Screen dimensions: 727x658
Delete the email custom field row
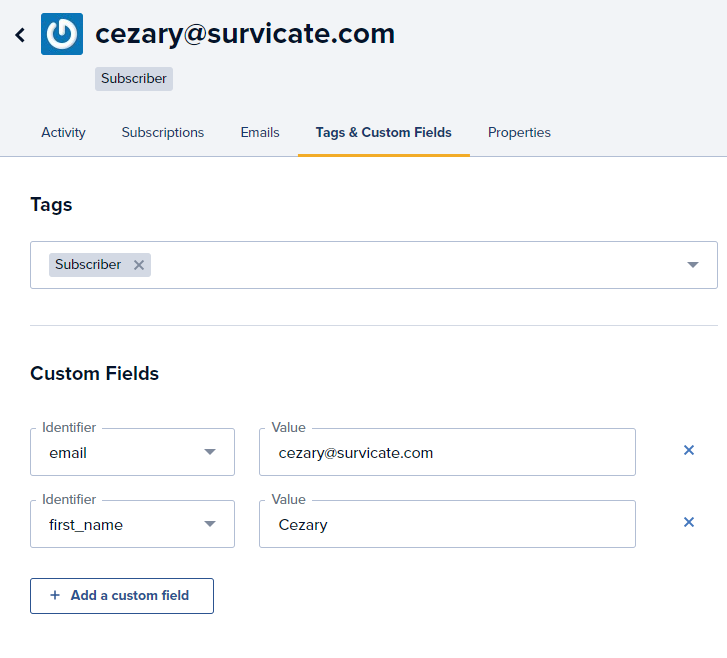689,450
